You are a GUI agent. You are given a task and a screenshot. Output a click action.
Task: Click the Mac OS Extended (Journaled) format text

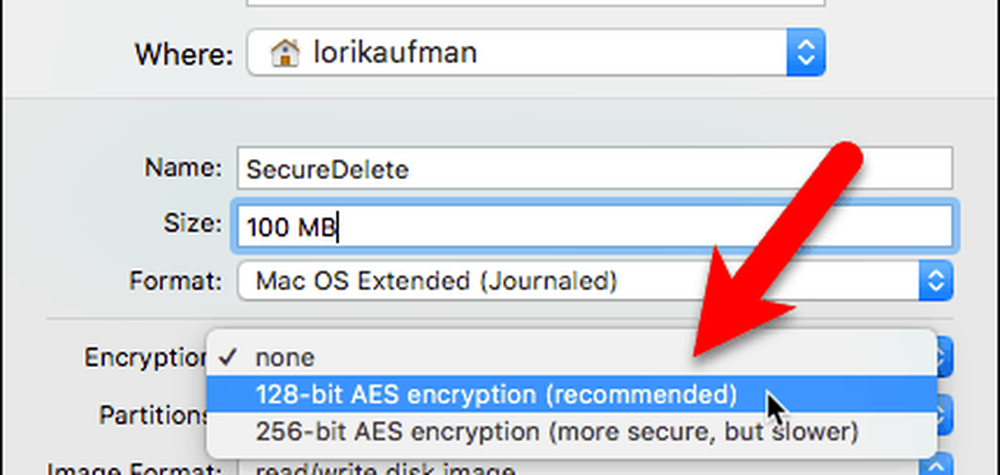click(x=436, y=281)
